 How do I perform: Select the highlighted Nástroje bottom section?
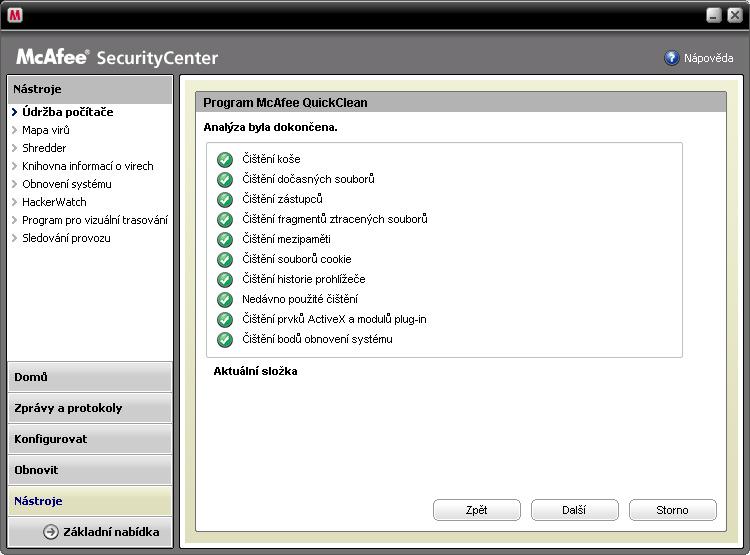pyautogui.click(x=90, y=501)
